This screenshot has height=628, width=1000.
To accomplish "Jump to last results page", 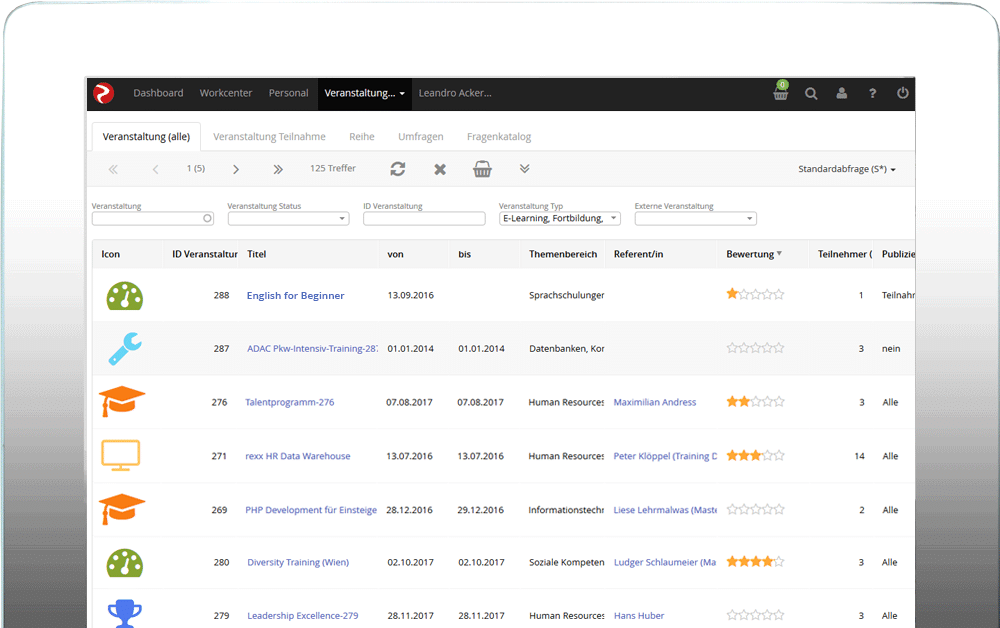I will coord(278,169).
